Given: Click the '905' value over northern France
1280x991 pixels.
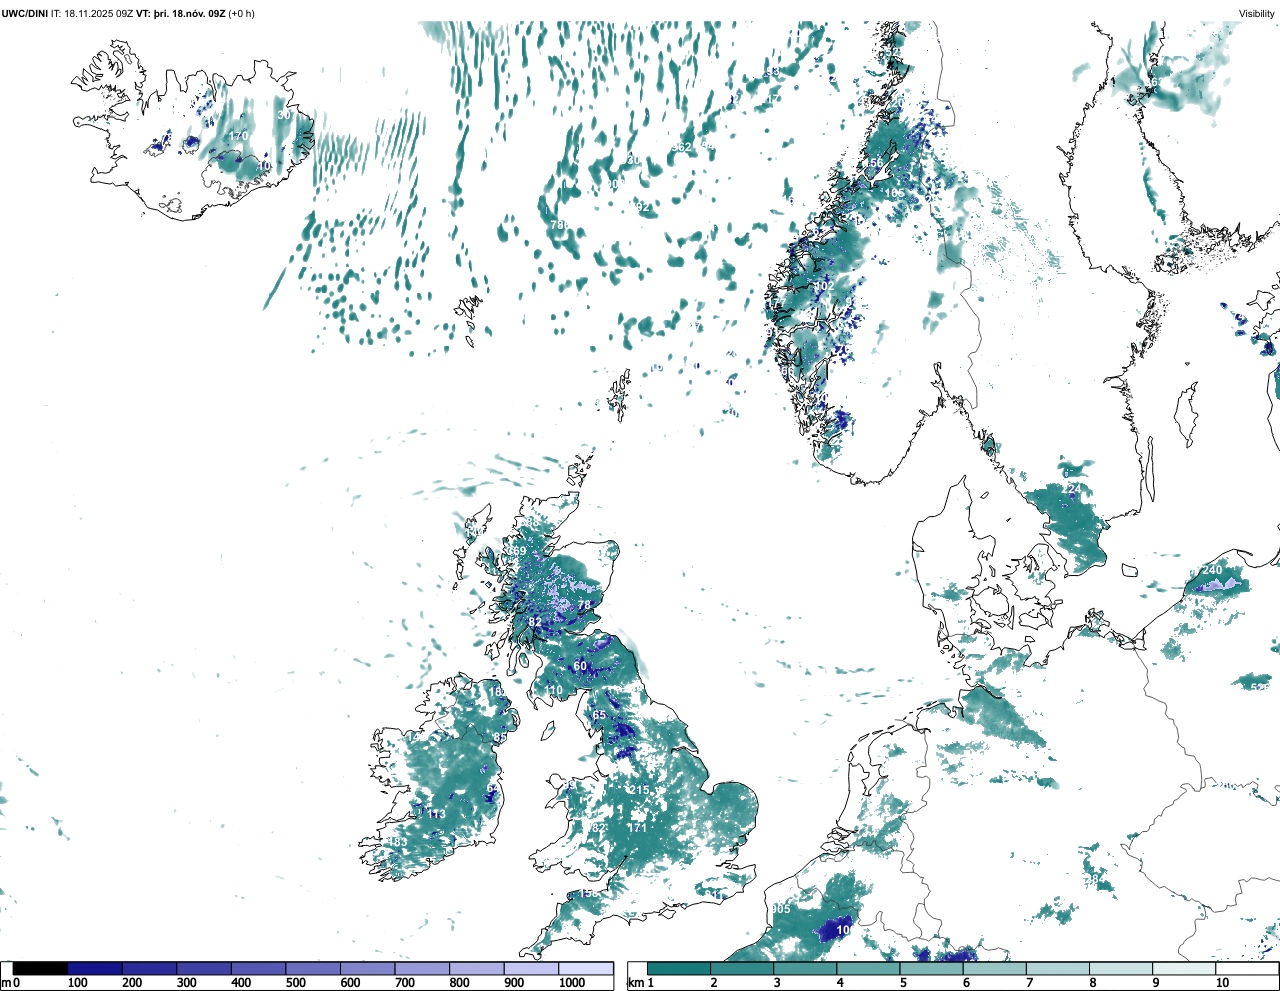Looking at the screenshot, I should [781, 909].
